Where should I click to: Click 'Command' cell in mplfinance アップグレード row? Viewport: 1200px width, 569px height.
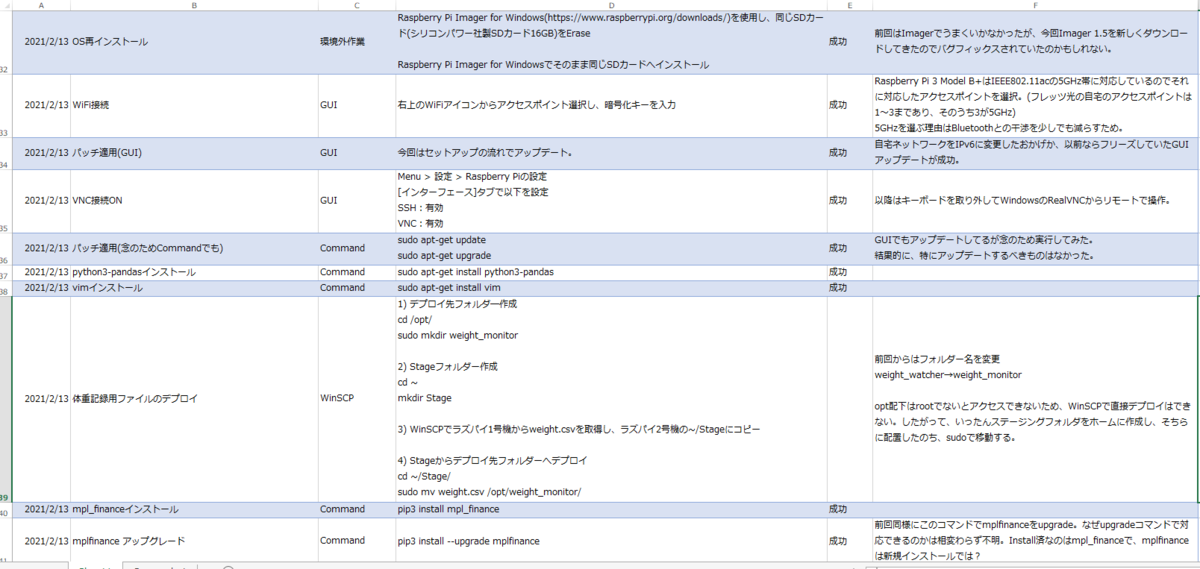click(356, 542)
